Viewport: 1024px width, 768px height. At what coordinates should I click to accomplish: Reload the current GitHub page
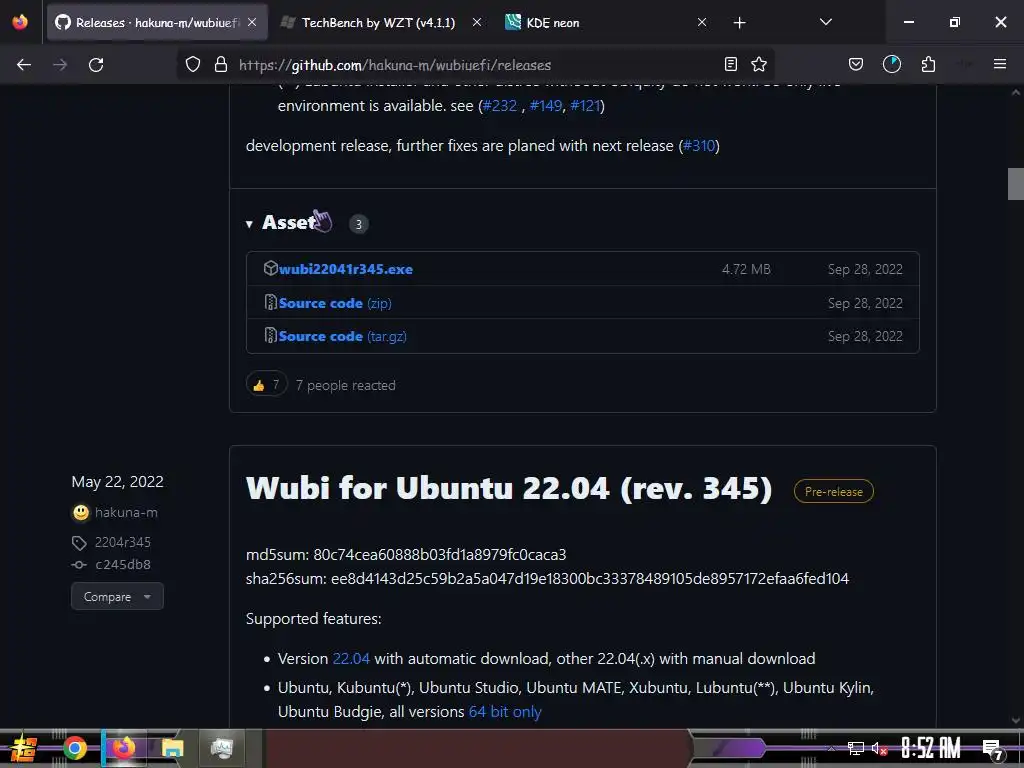click(x=96, y=65)
